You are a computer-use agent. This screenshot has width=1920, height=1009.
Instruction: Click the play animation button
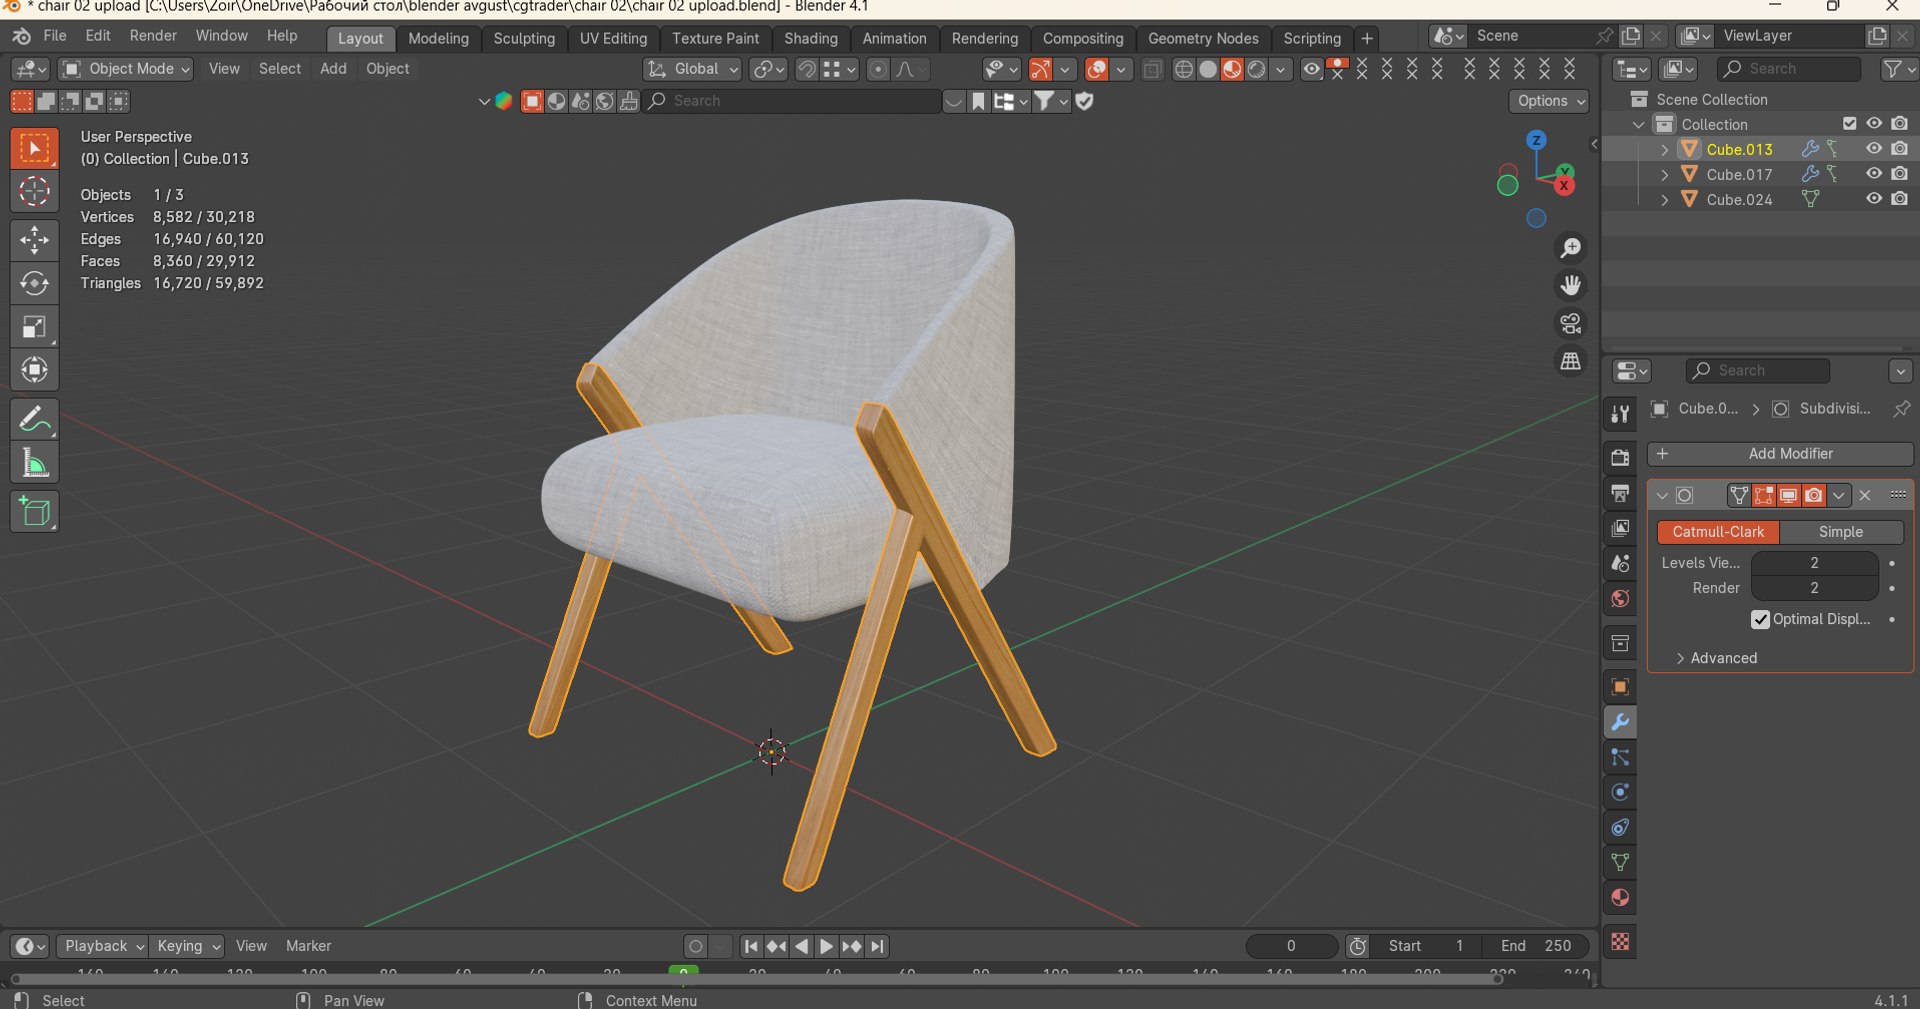coord(826,946)
